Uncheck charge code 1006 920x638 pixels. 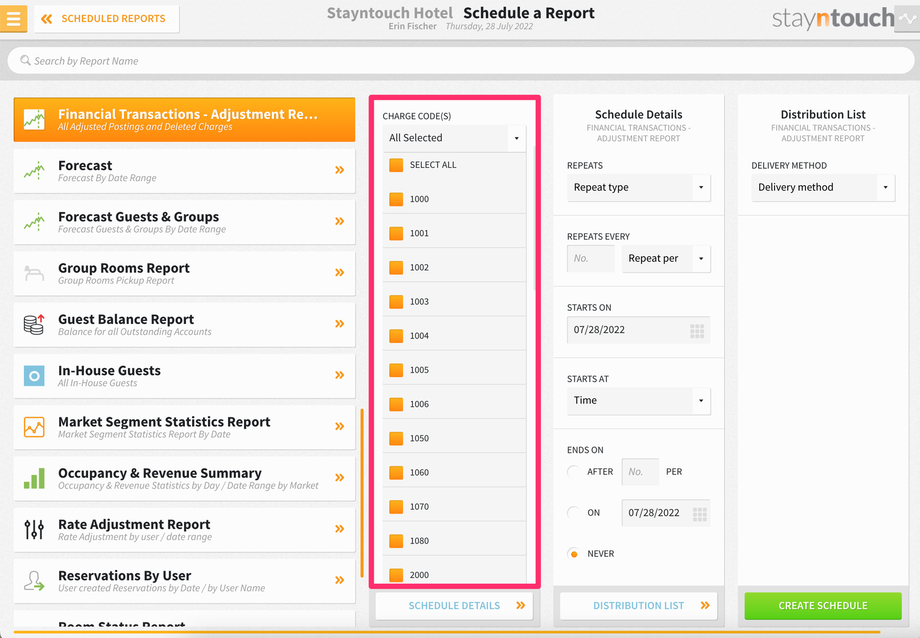tap(396, 404)
